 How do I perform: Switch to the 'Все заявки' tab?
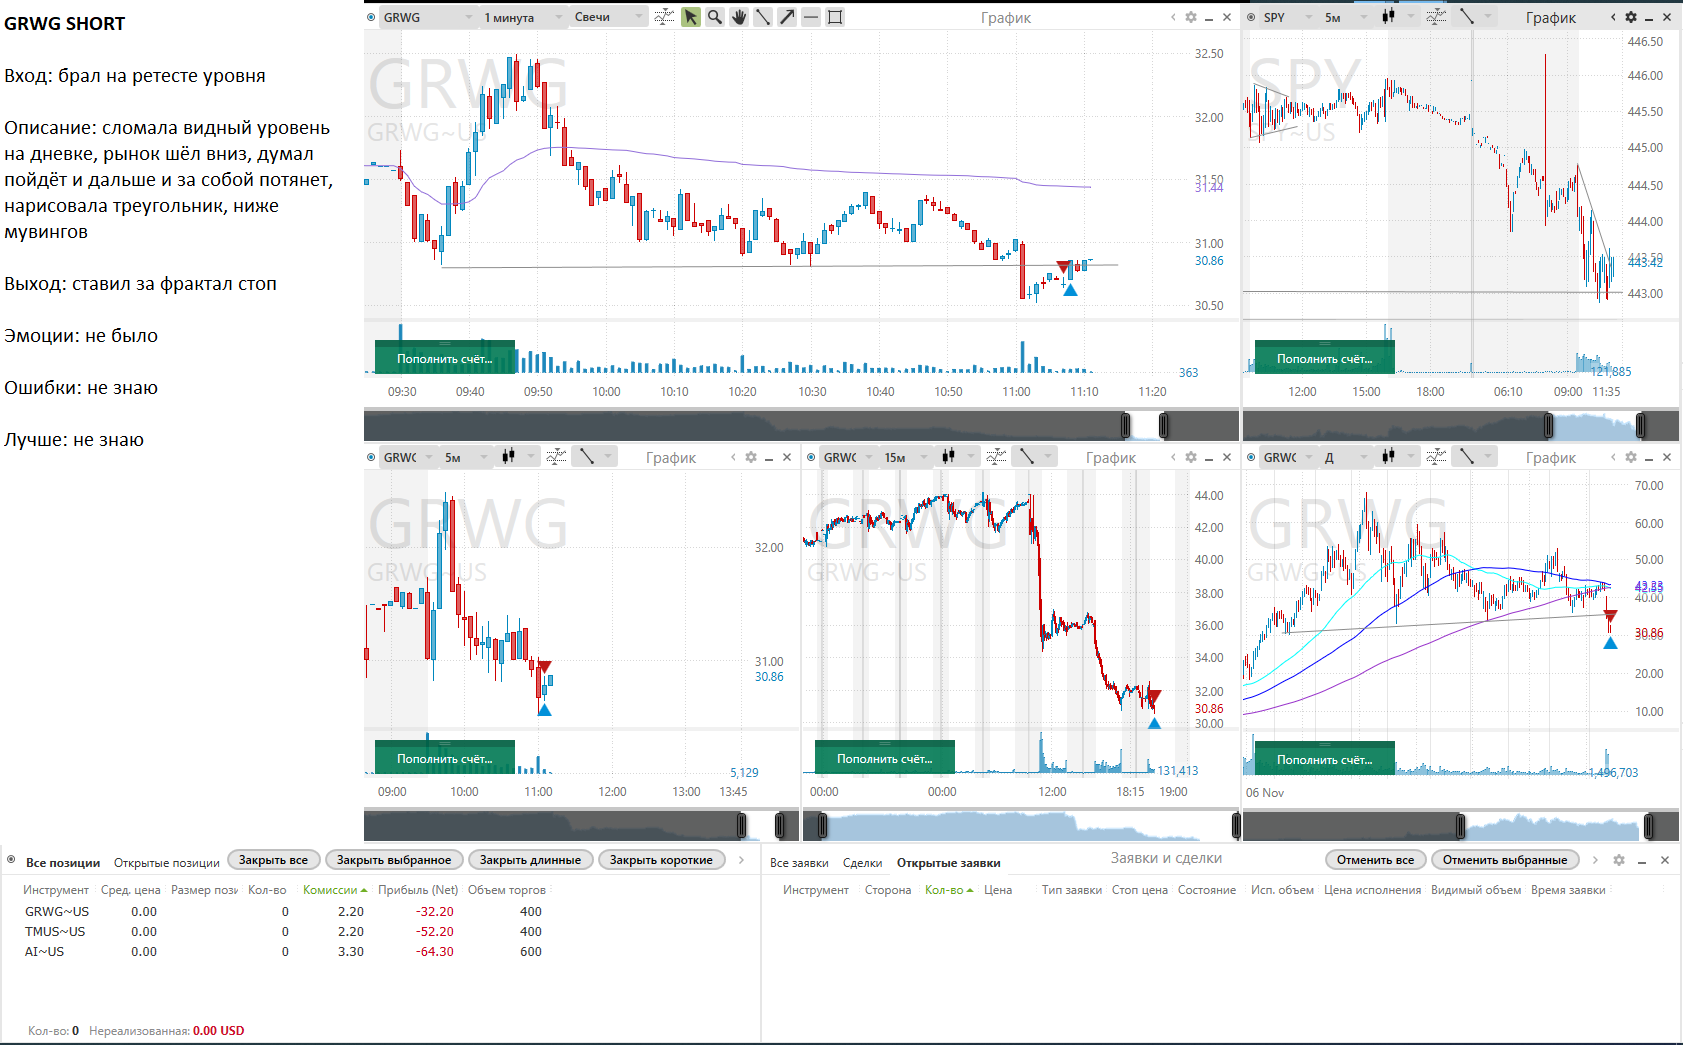coord(799,862)
